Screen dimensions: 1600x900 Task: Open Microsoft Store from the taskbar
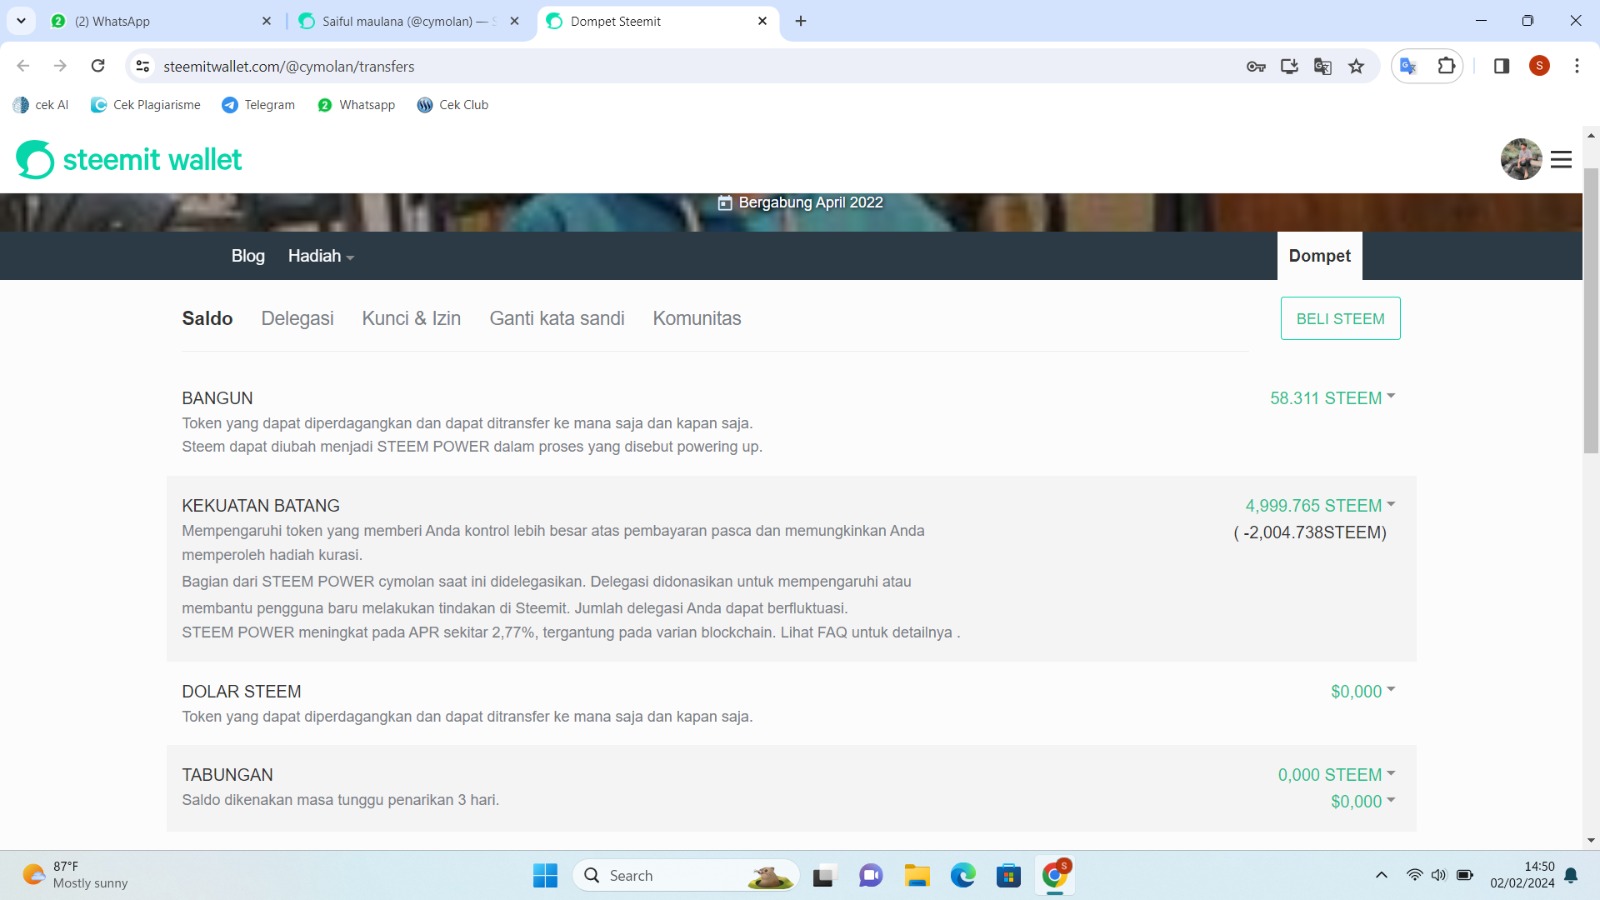coord(1009,876)
